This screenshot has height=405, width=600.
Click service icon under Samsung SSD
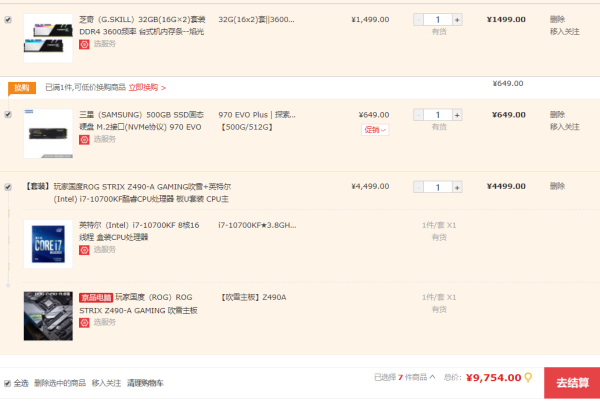(84, 140)
